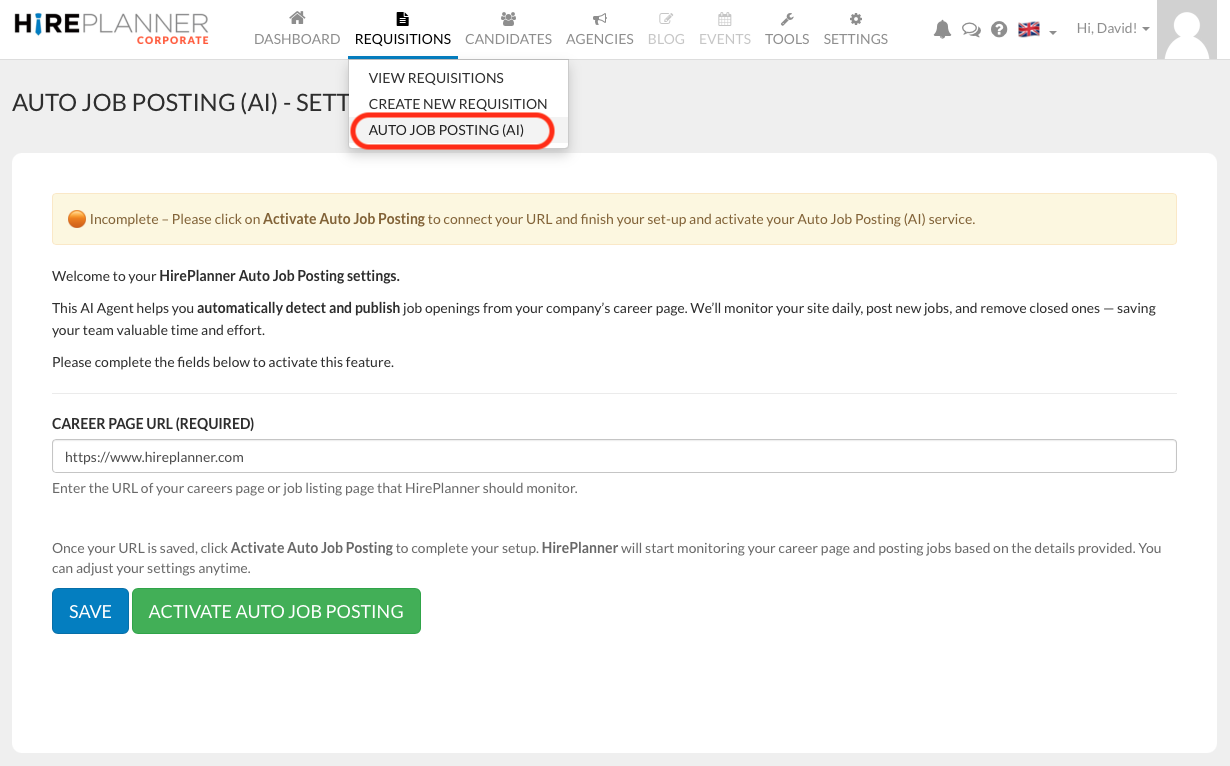Click the Career Page URL input field

click(614, 456)
